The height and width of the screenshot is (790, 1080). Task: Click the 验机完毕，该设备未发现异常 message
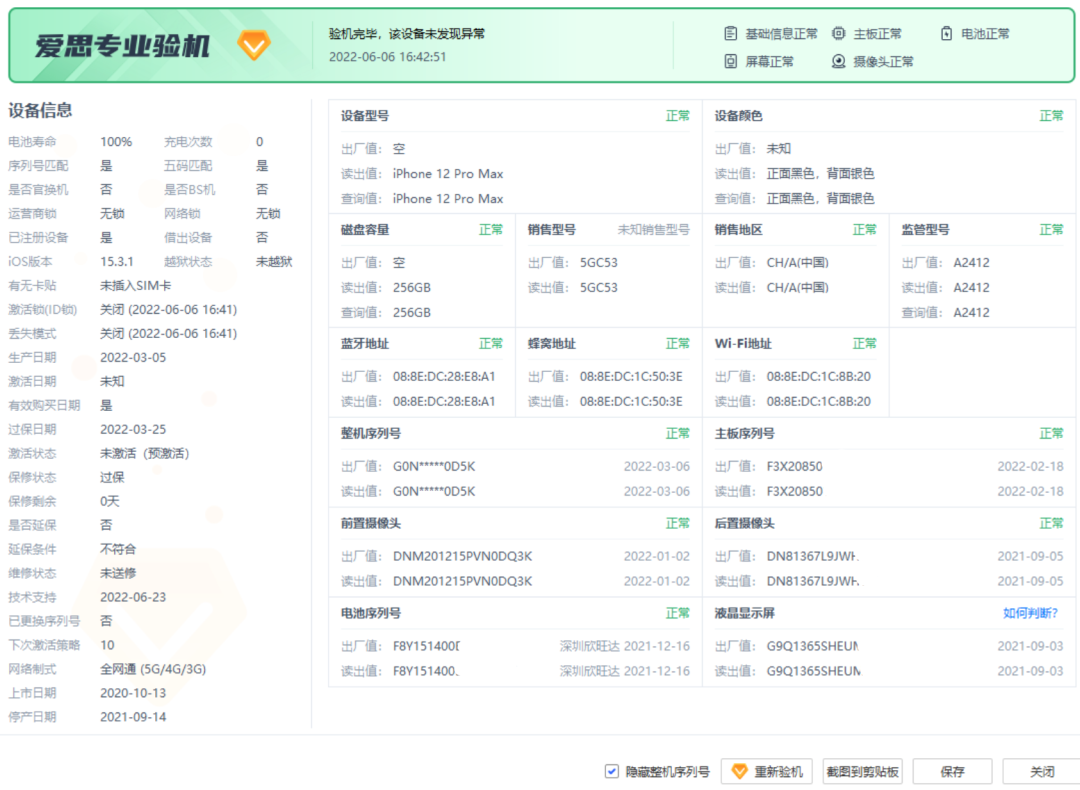pyautogui.click(x=406, y=34)
